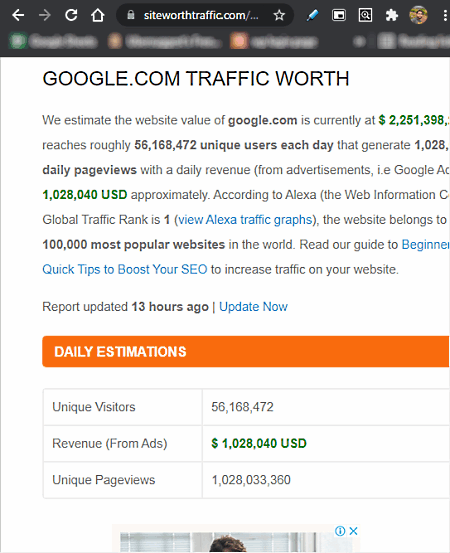
Task: View site security lock info
Action: pyautogui.click(x=131, y=15)
